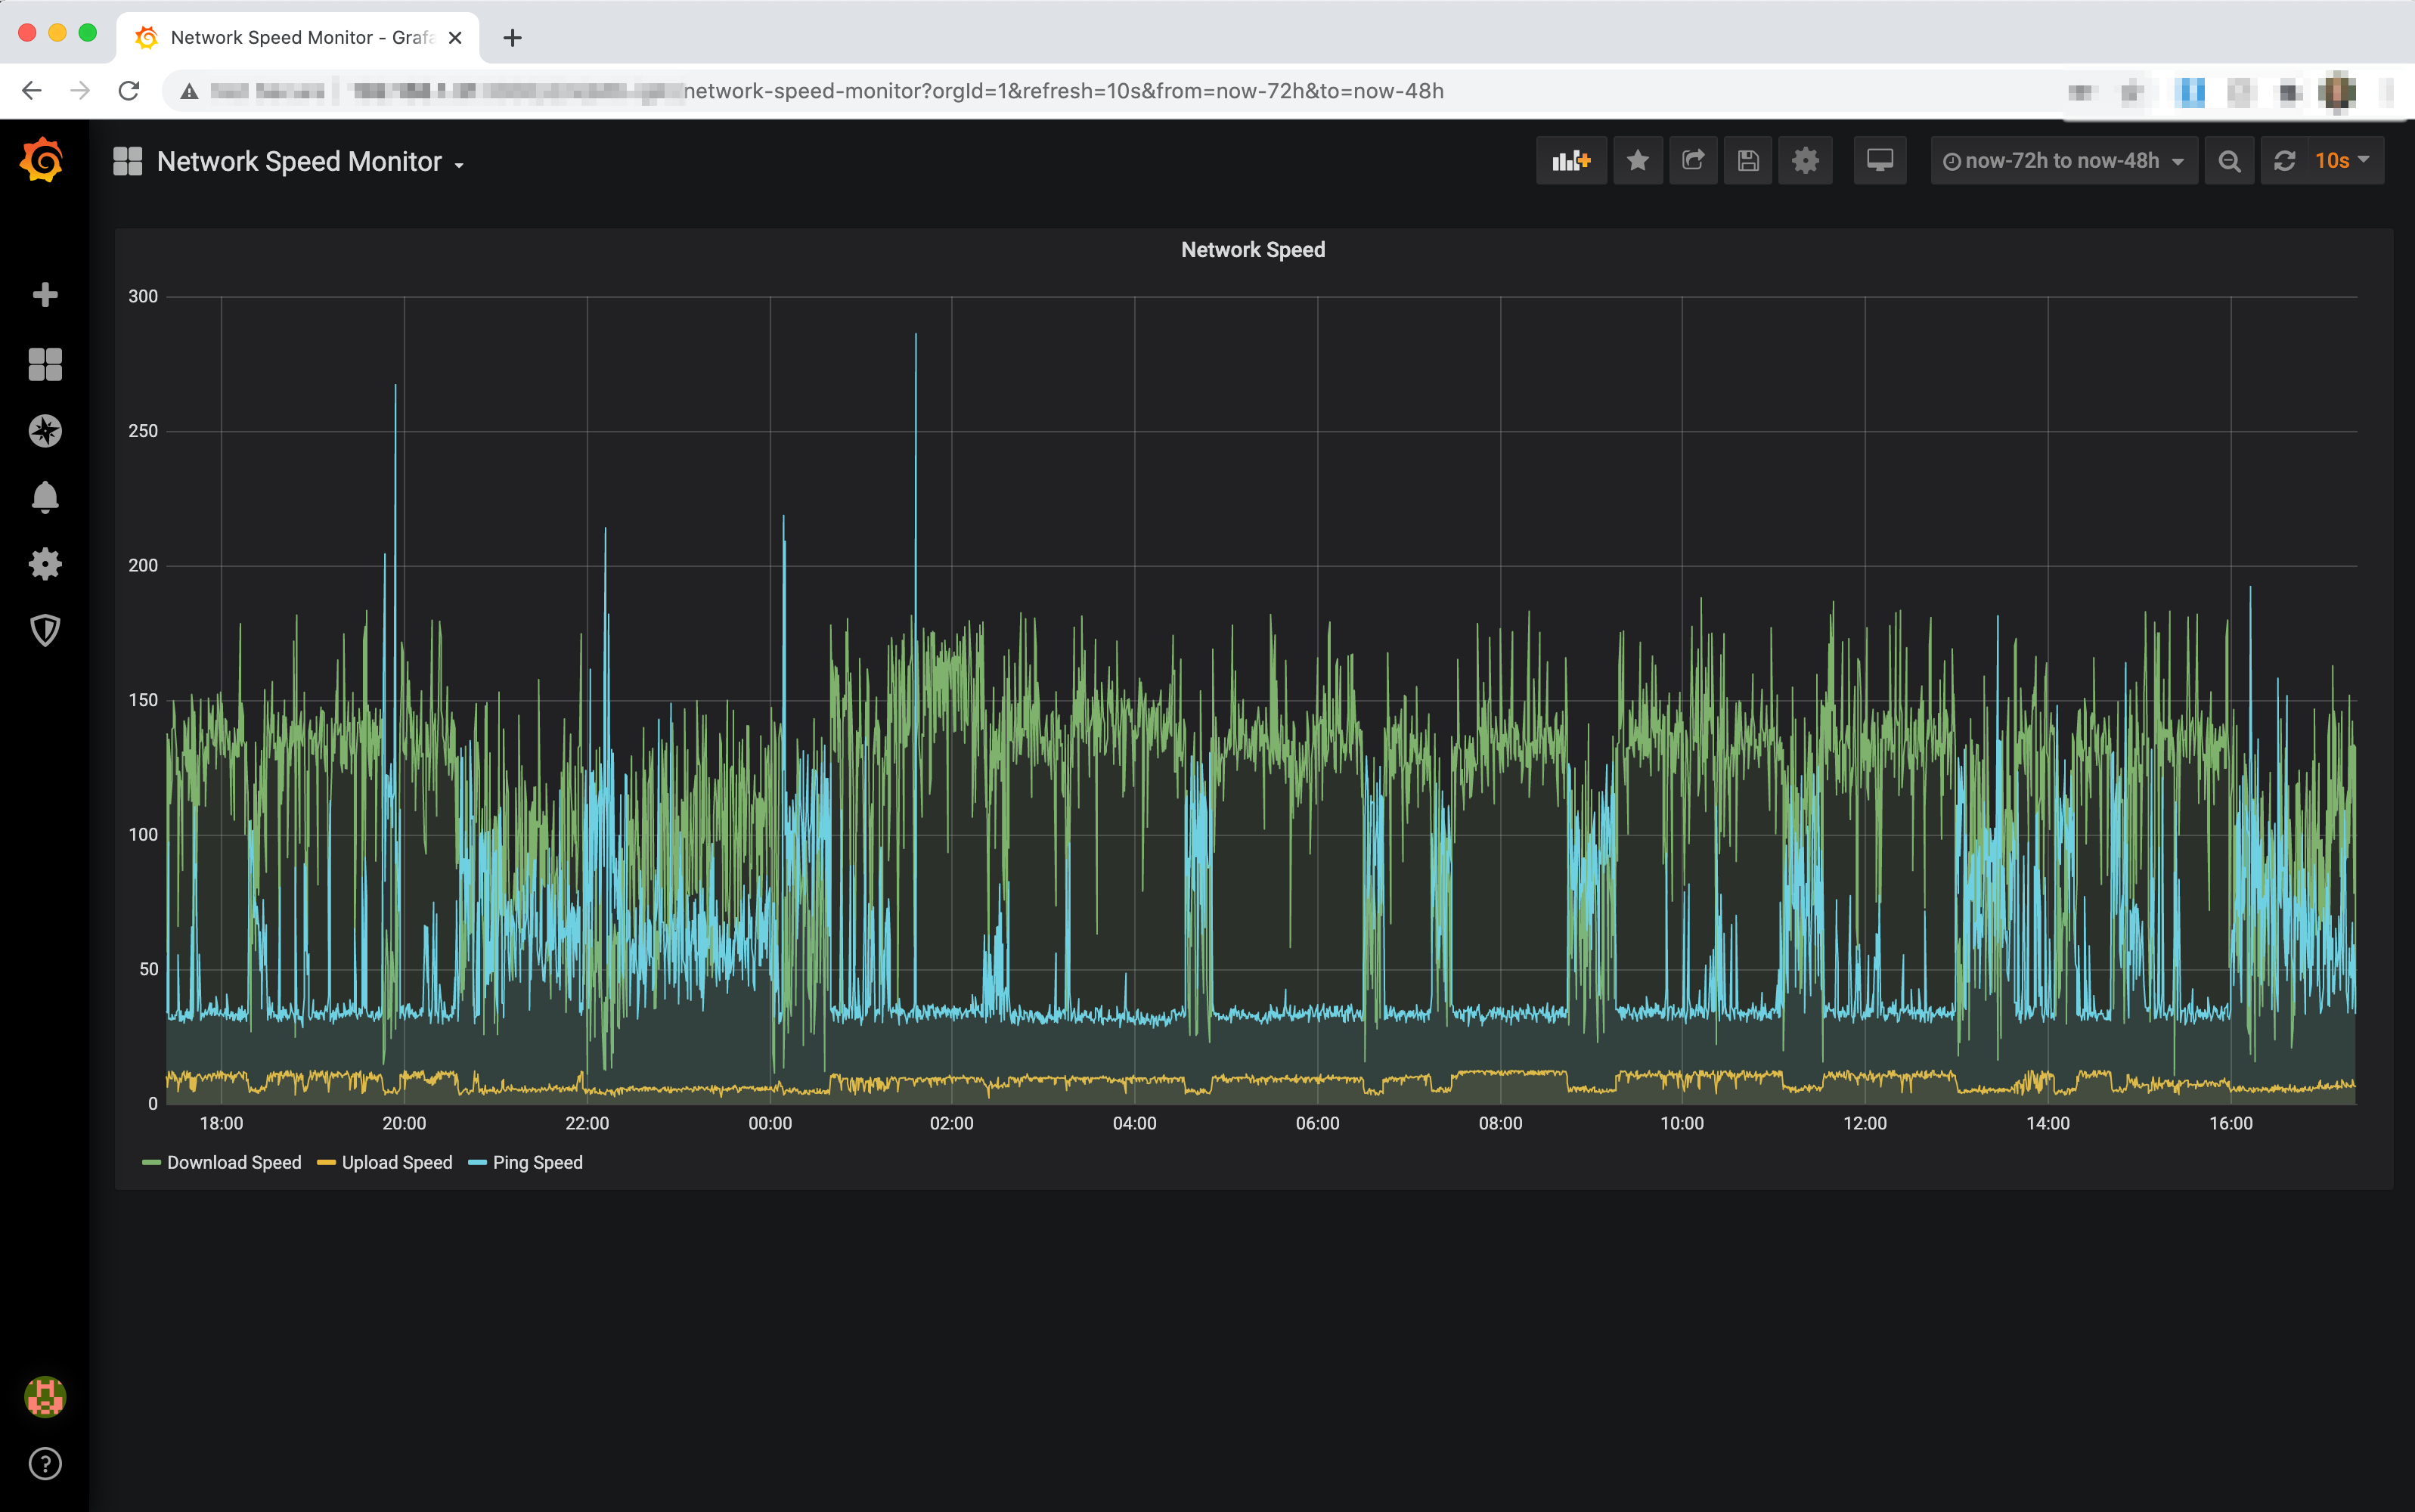
Task: Open the Network Speed panel title menu
Action: (1253, 250)
